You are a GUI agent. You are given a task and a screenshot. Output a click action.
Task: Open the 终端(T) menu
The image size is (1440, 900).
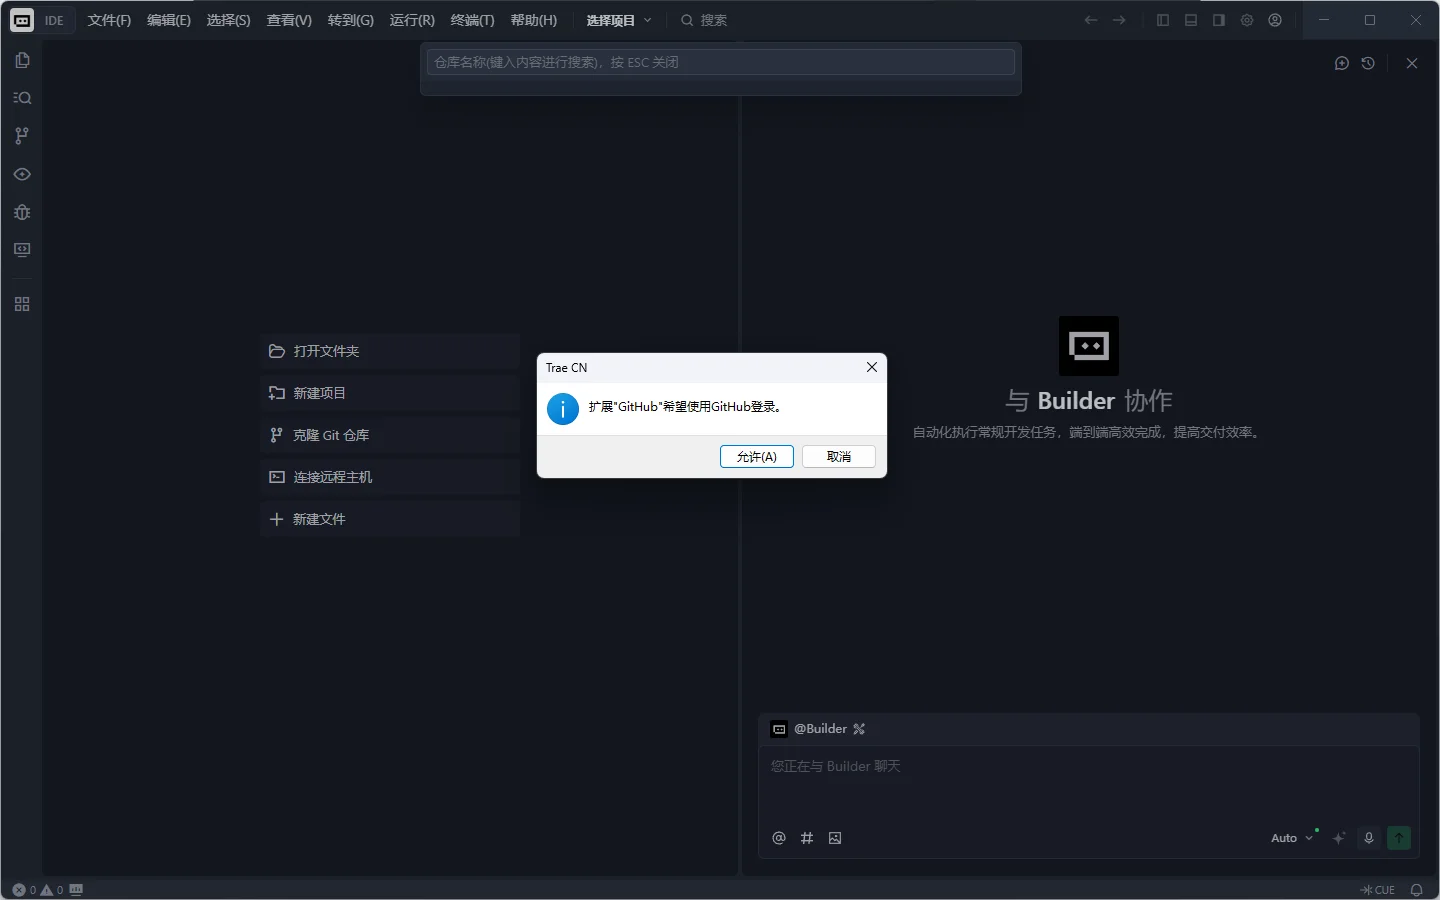(472, 20)
